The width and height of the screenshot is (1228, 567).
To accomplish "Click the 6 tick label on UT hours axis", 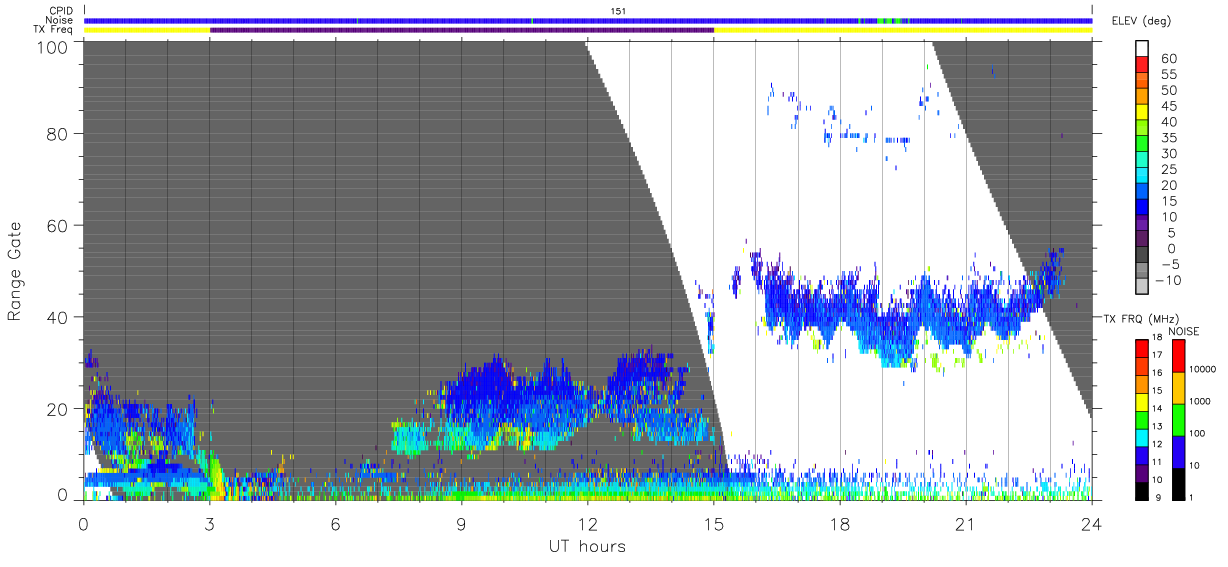I will pos(335,523).
